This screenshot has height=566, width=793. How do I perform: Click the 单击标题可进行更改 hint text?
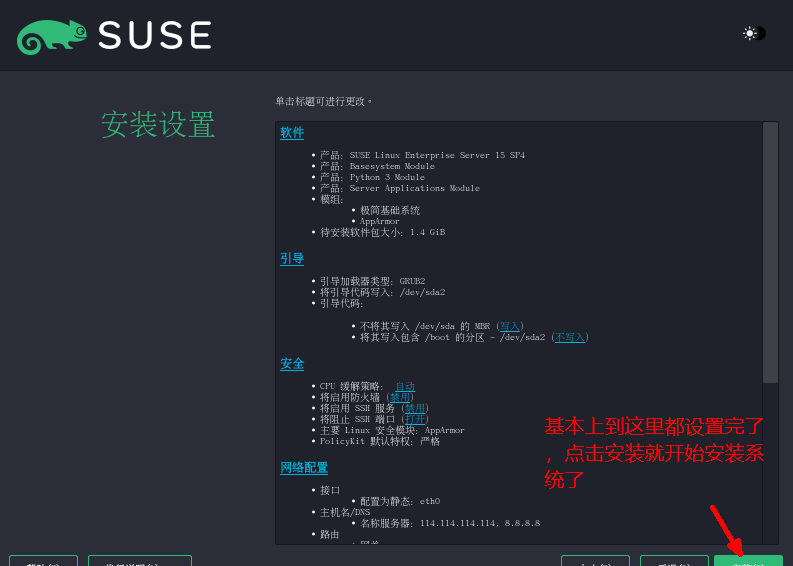pos(323,102)
